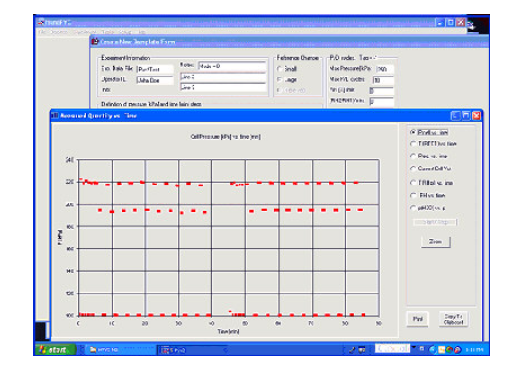Click the Exp. Data File input field
Image resolution: width=519 pixels, height=369 pixels.
pos(155,69)
